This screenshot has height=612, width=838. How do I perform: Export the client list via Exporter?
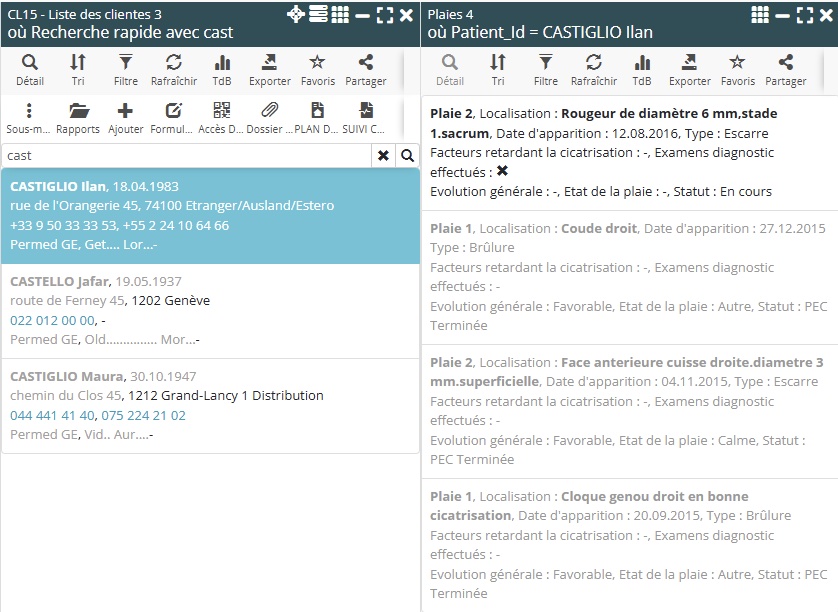(269, 69)
